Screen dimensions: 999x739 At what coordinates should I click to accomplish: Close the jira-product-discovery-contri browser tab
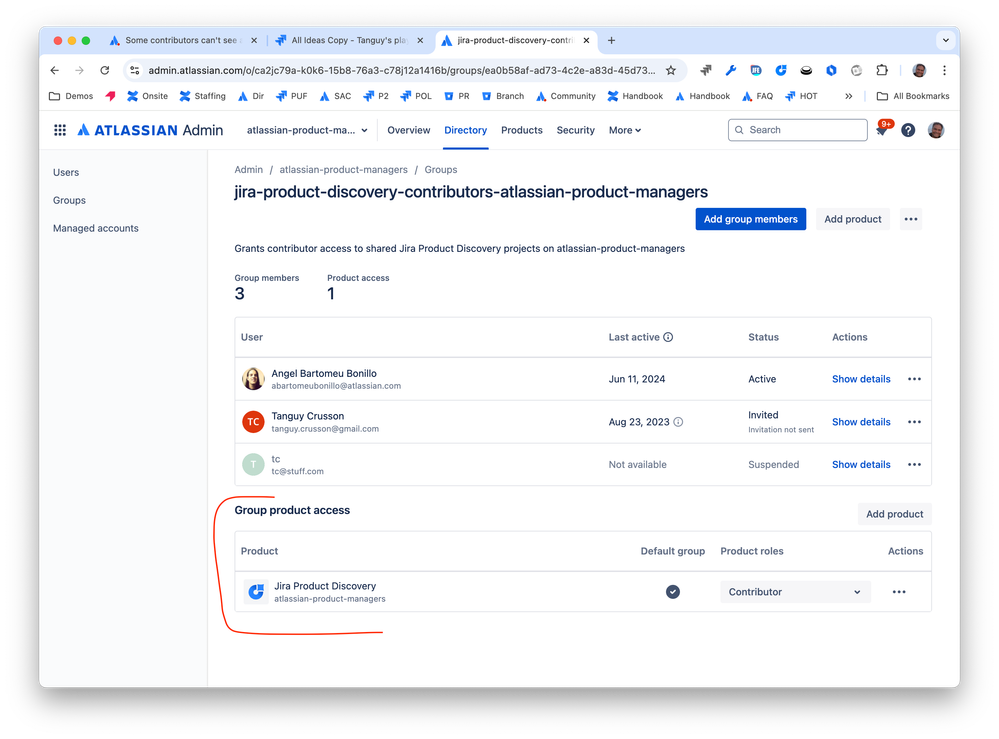[x=586, y=40]
